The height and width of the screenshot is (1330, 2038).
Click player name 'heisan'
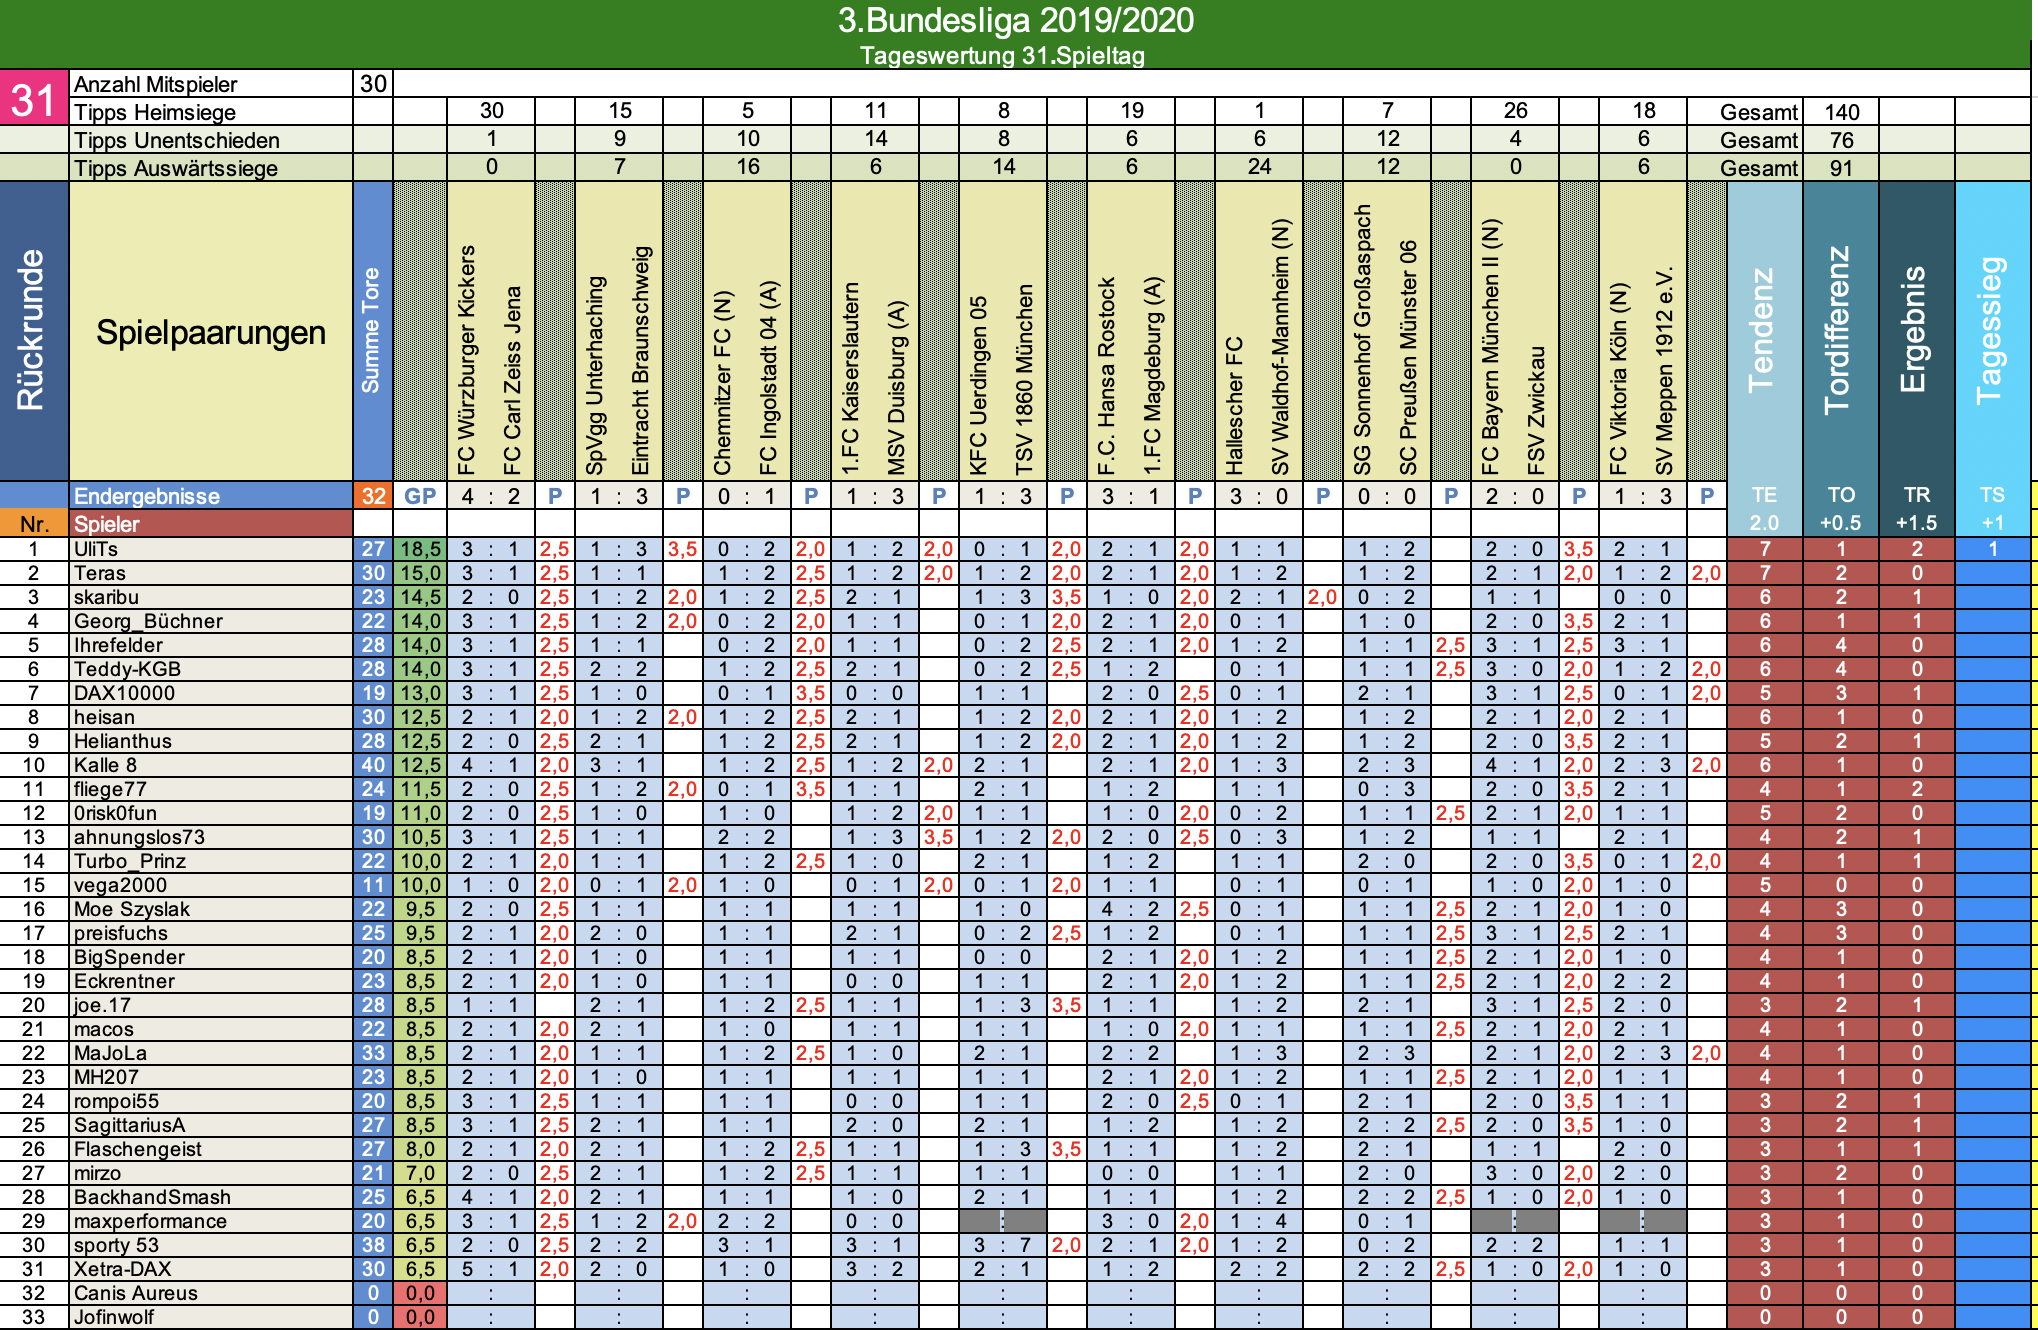[104, 717]
